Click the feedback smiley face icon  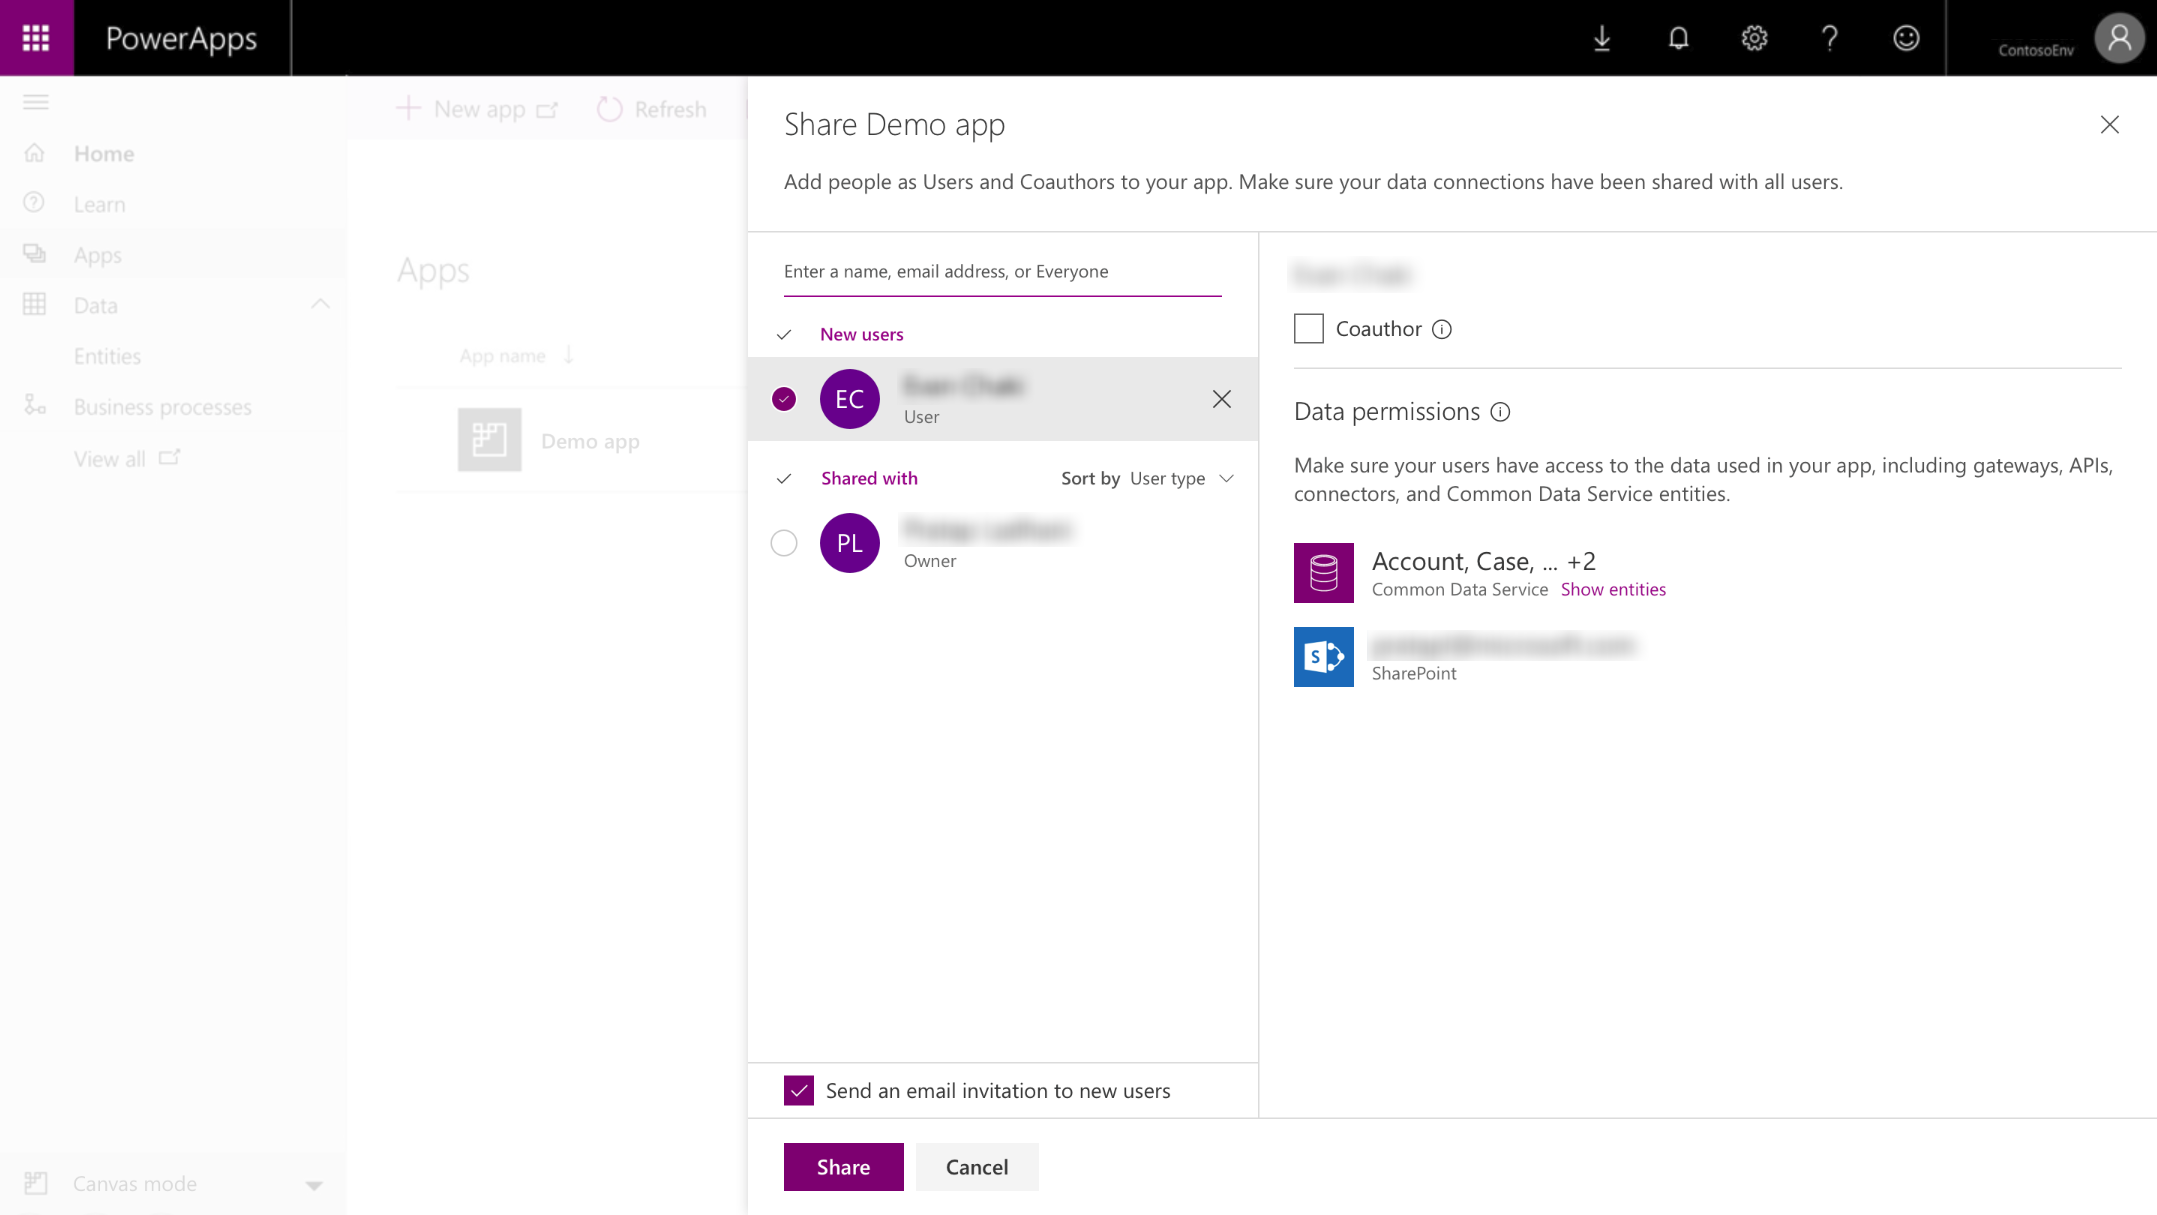click(1907, 37)
